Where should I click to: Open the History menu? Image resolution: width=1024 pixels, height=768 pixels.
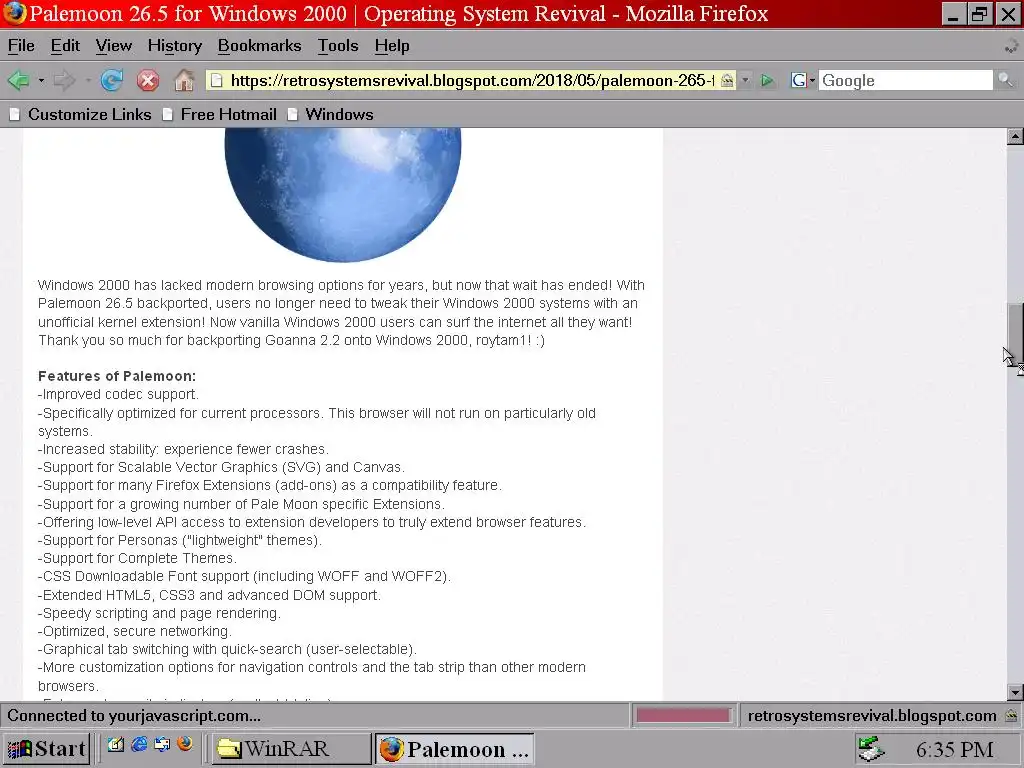[174, 46]
